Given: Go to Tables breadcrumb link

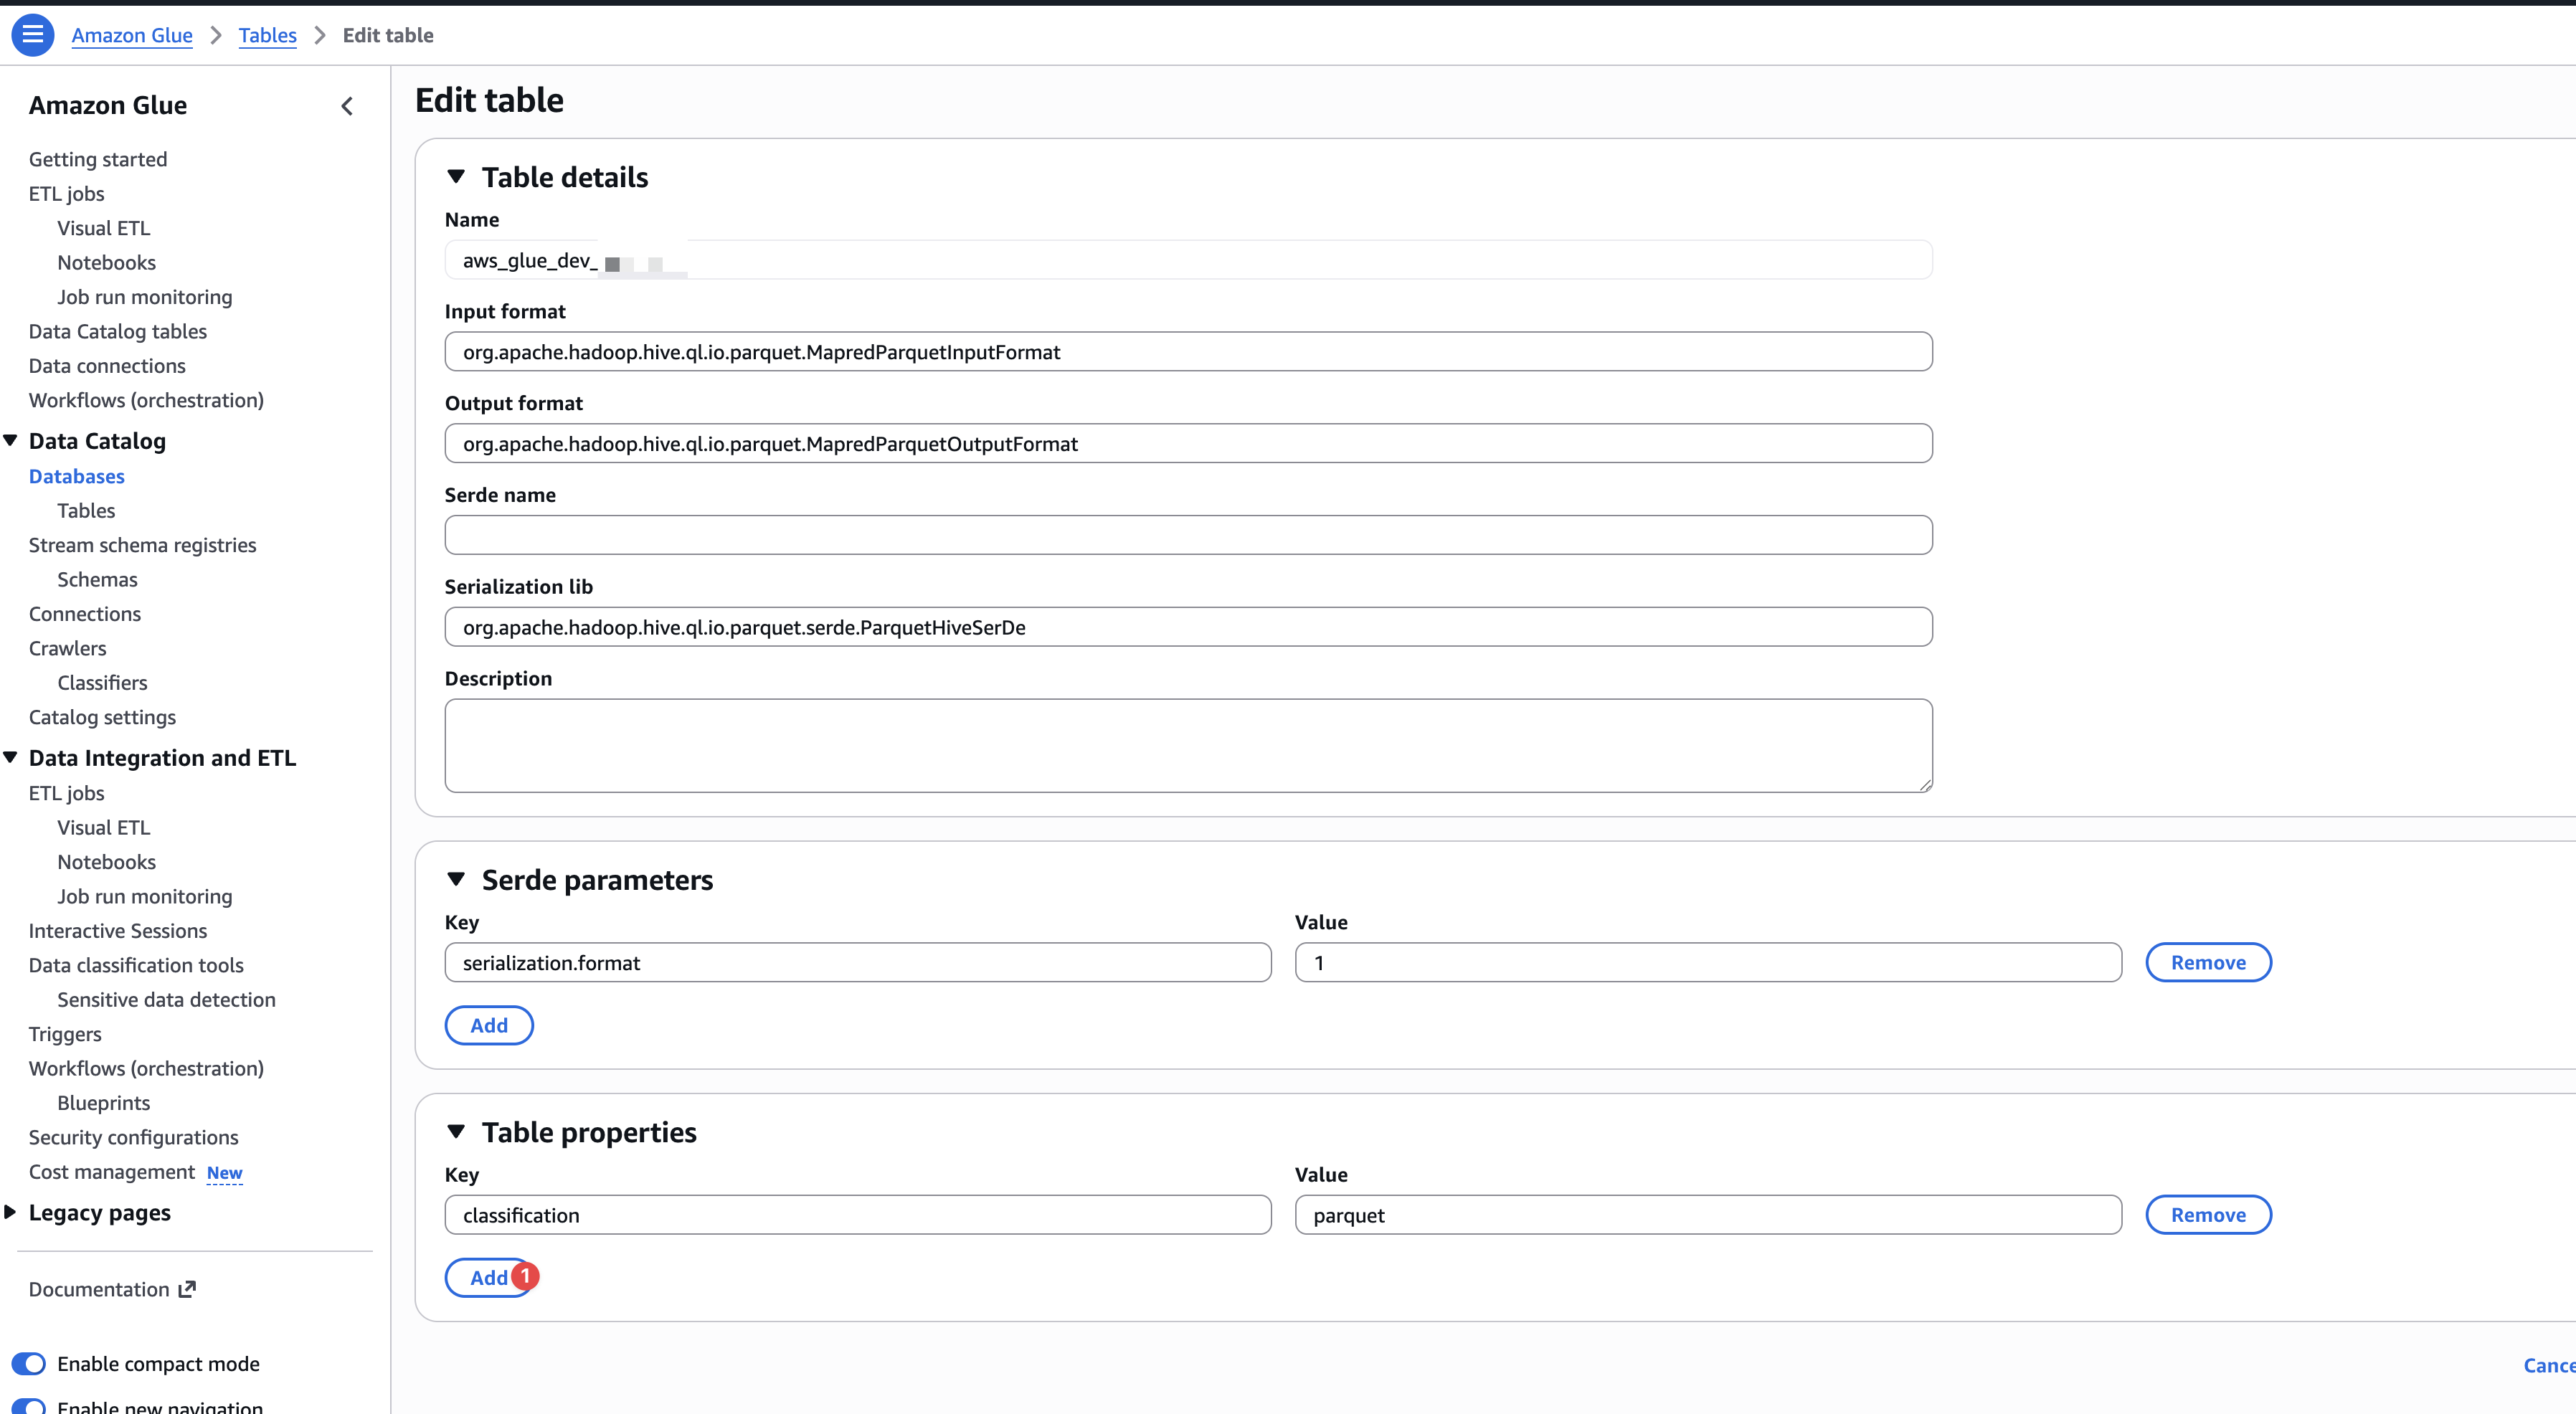Looking at the screenshot, I should (x=267, y=35).
